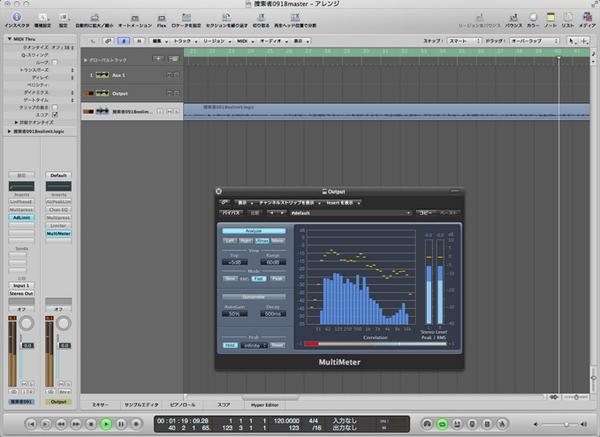This screenshot has height=437, width=600.
Task: Select the Mono analyzer channel button
Action: coord(278,241)
